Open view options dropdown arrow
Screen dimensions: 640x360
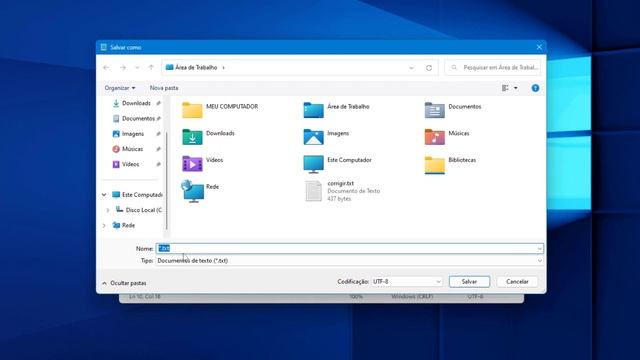pos(516,88)
